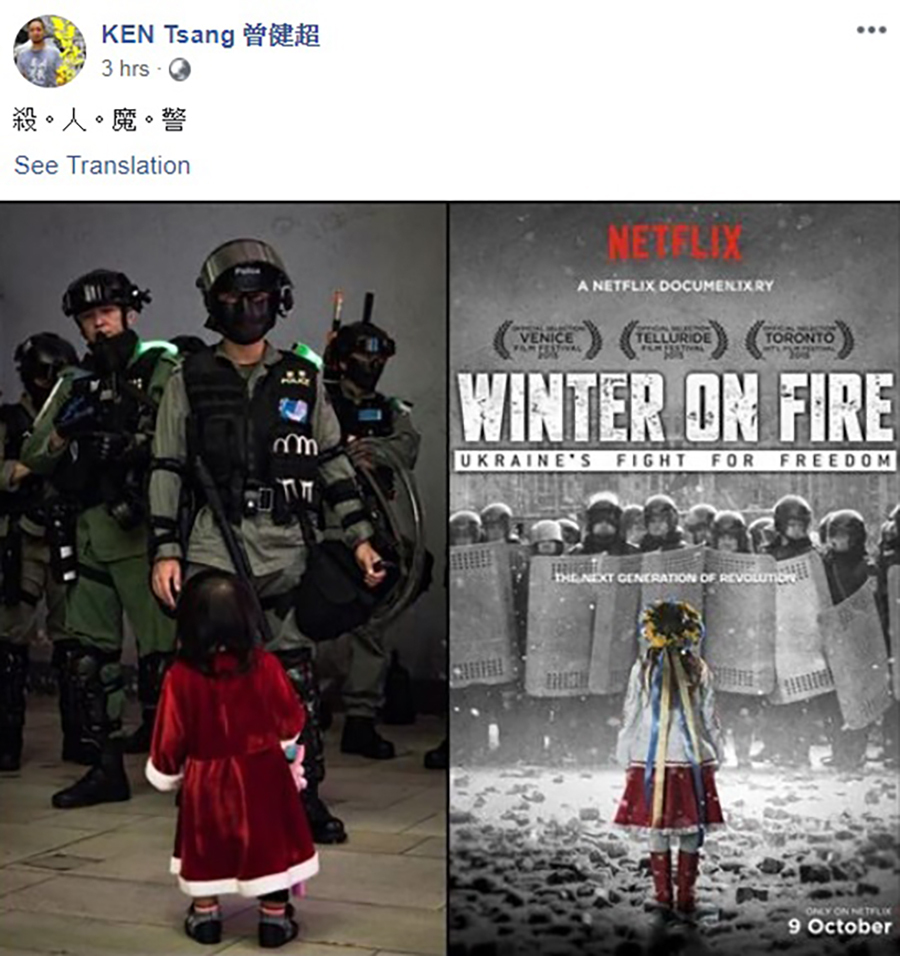Click the Telluride film festival laurel badge

point(674,340)
